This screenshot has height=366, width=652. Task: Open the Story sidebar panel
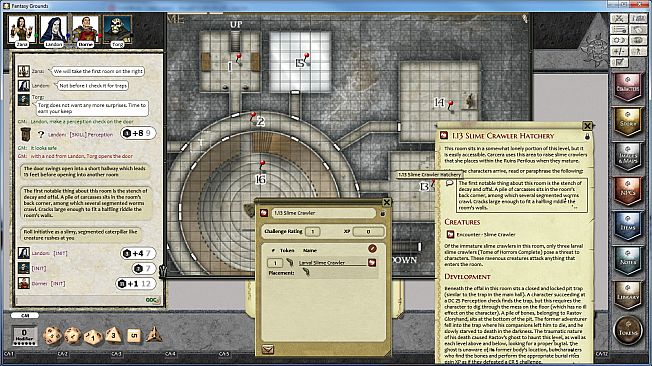[628, 121]
